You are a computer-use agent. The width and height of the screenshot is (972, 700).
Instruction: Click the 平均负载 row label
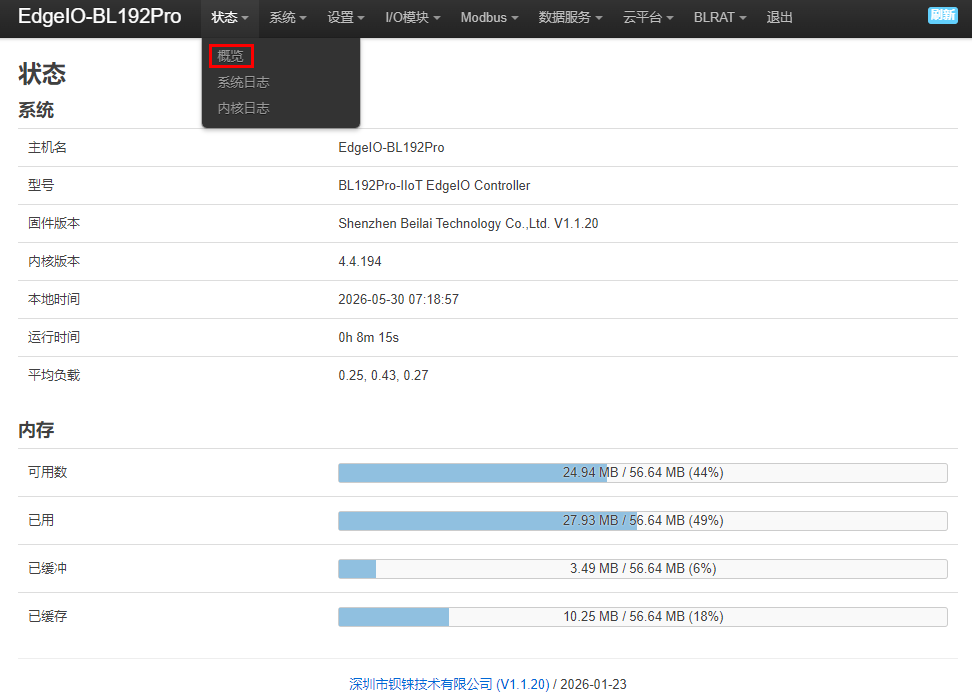coord(54,375)
